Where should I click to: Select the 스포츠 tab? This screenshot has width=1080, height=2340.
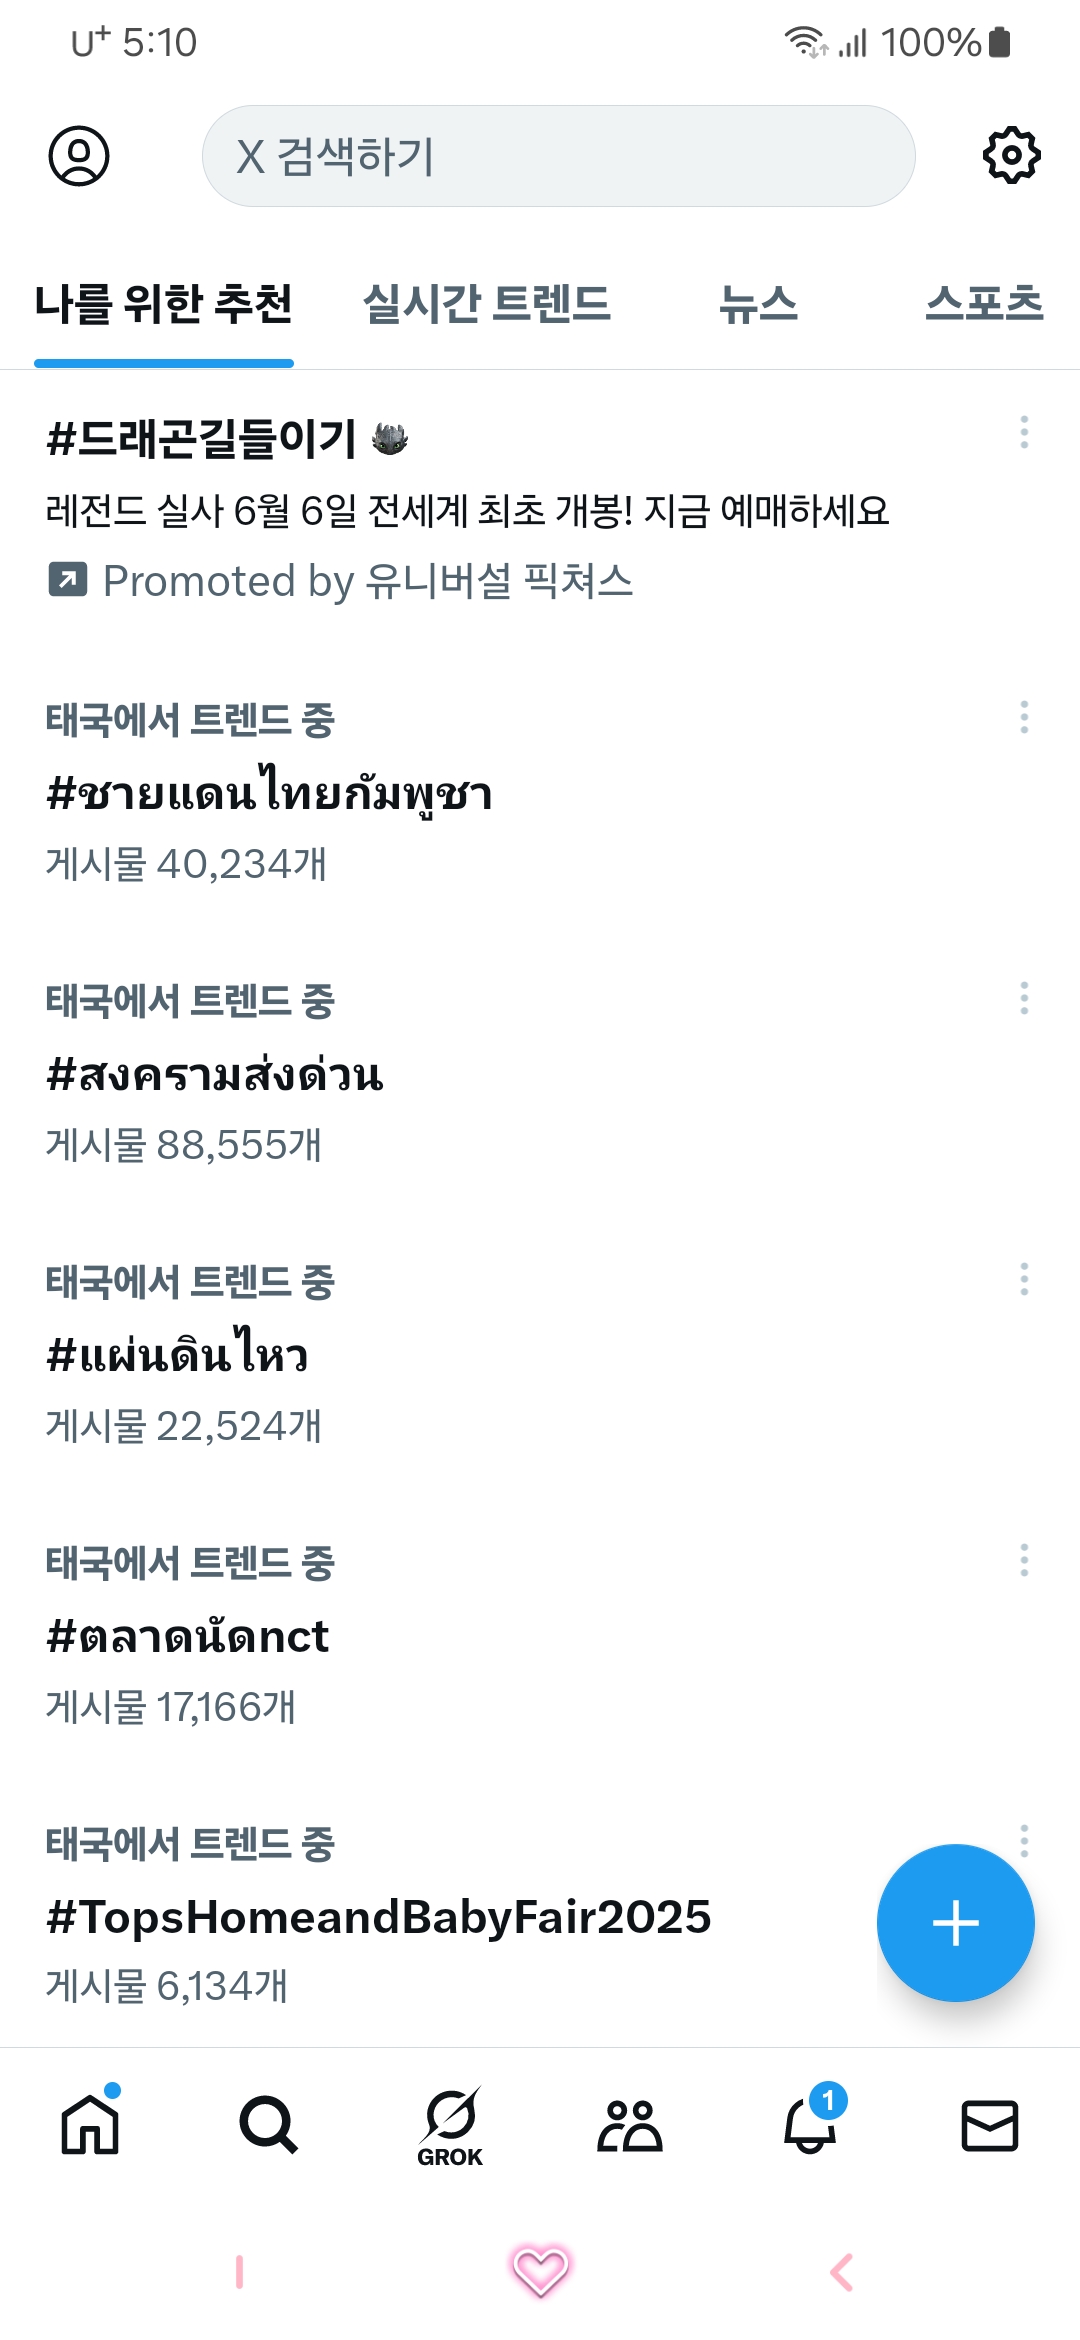coord(984,304)
